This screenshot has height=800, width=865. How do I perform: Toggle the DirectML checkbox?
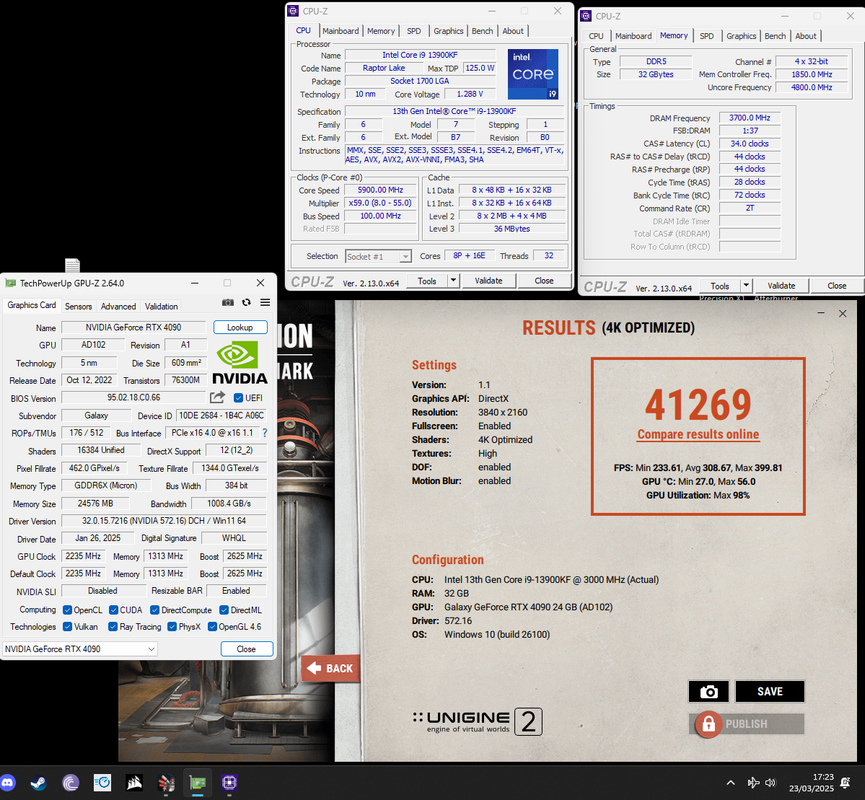pyautogui.click(x=224, y=610)
